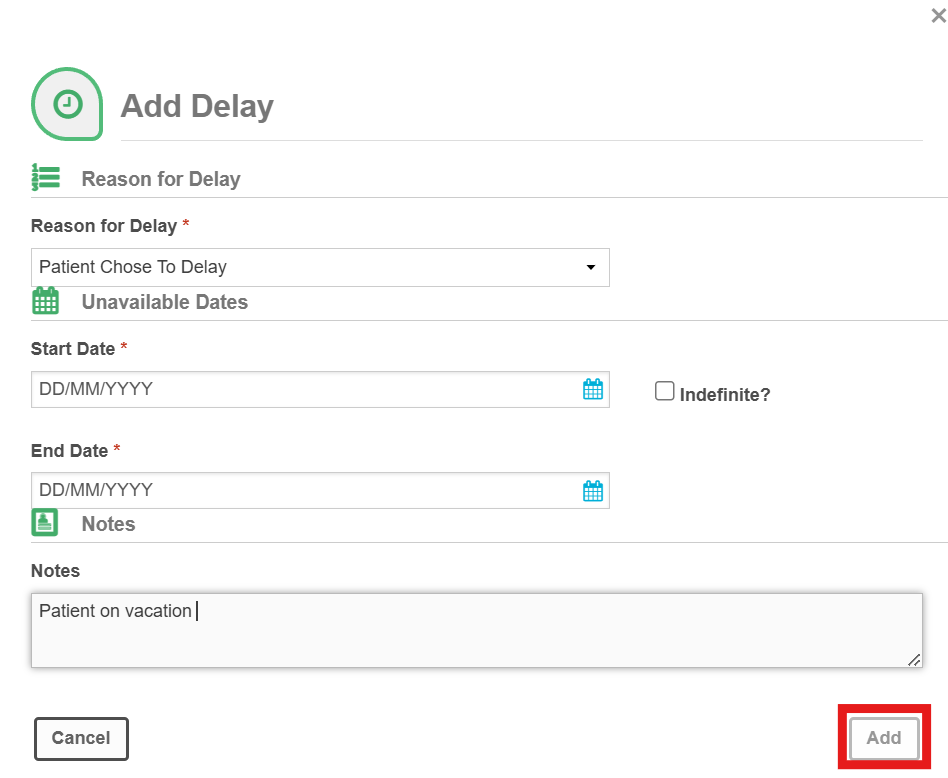Open the Reason for Delay dropdown
Image resolution: width=948 pixels, height=778 pixels.
point(320,267)
